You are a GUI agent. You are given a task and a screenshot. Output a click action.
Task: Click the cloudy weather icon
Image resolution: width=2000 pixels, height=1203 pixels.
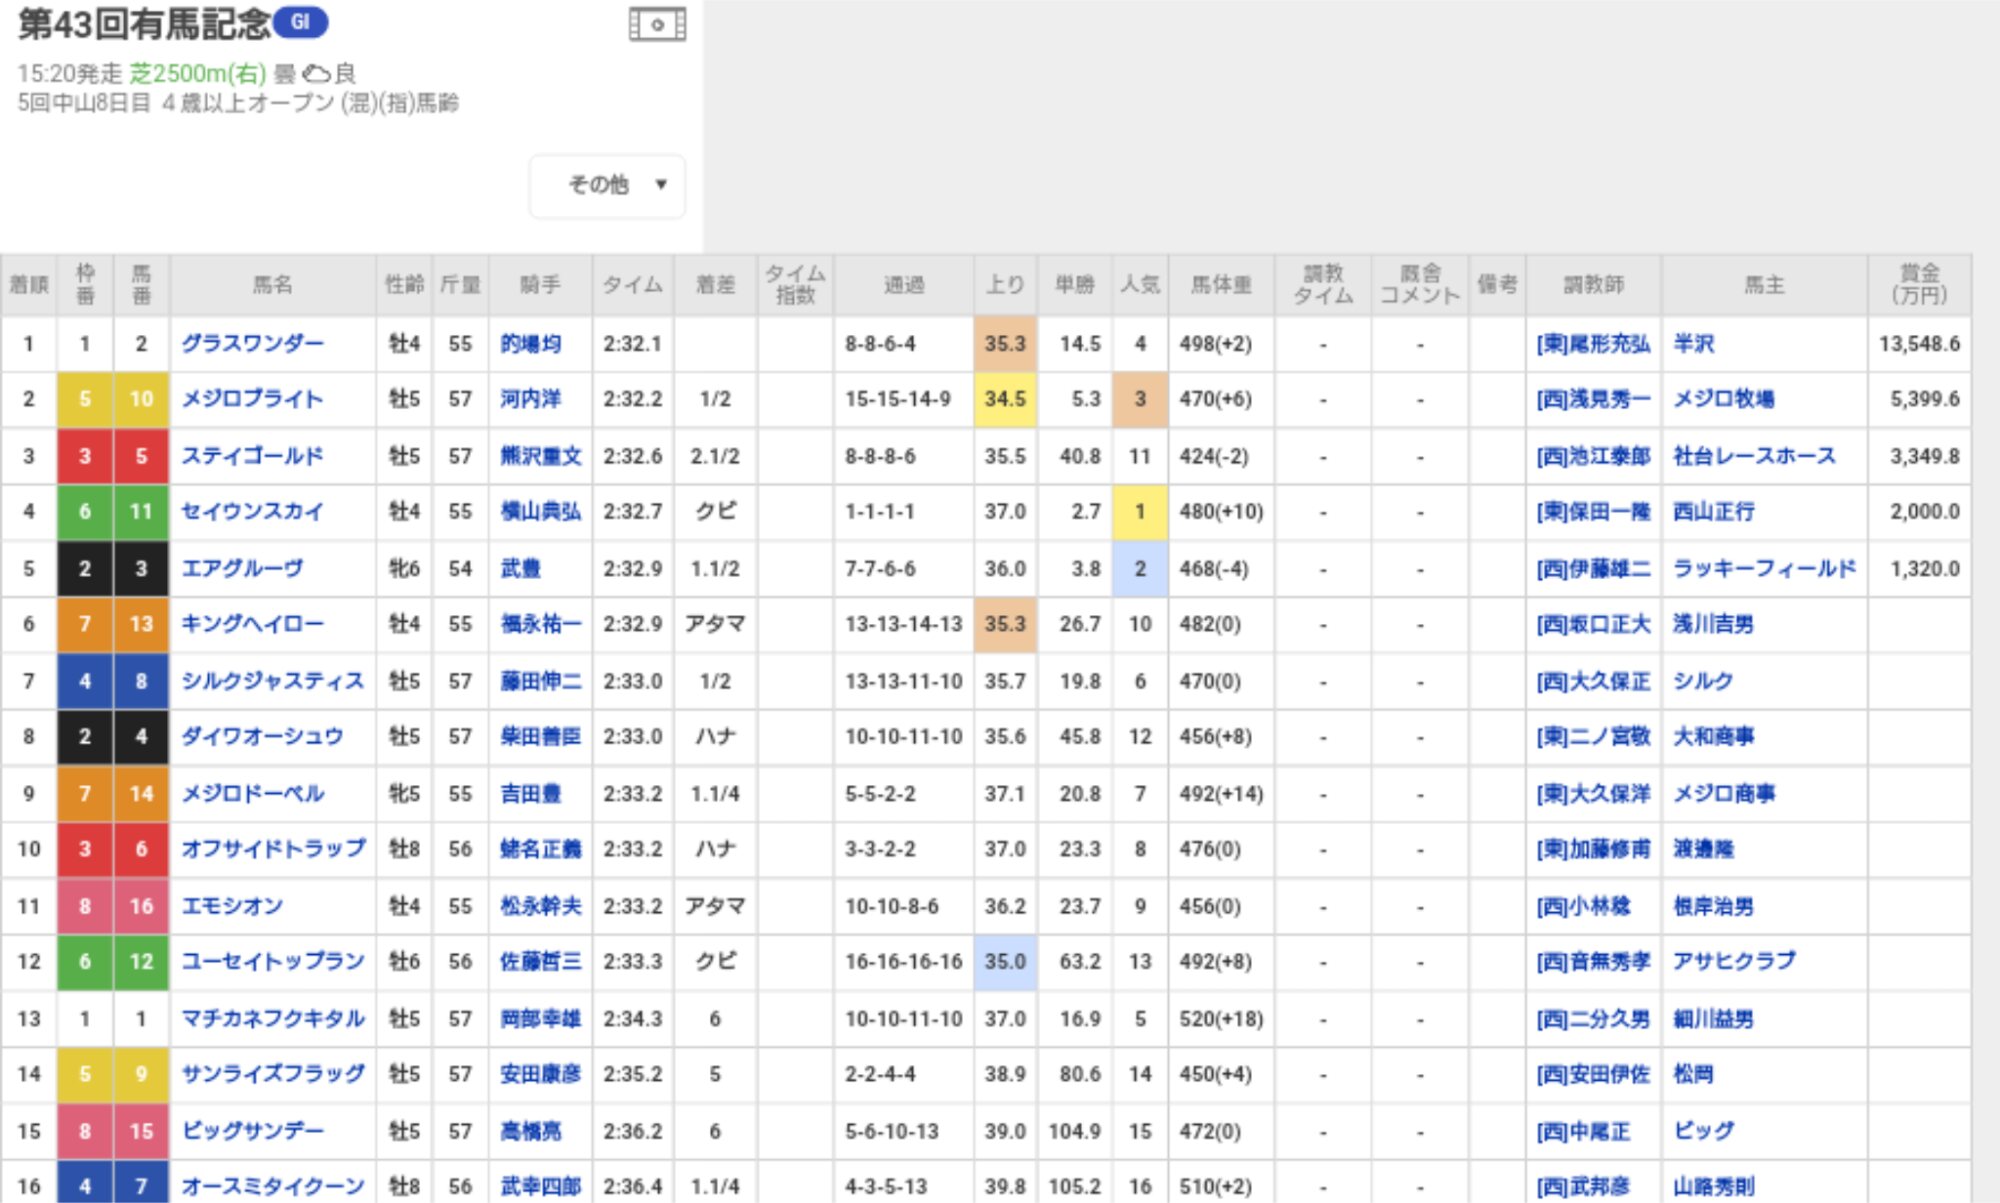click(x=316, y=74)
